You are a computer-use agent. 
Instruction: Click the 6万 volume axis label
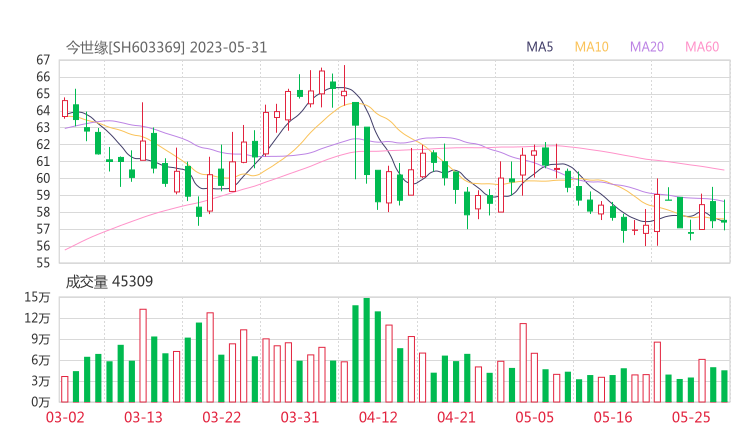(x=41, y=360)
